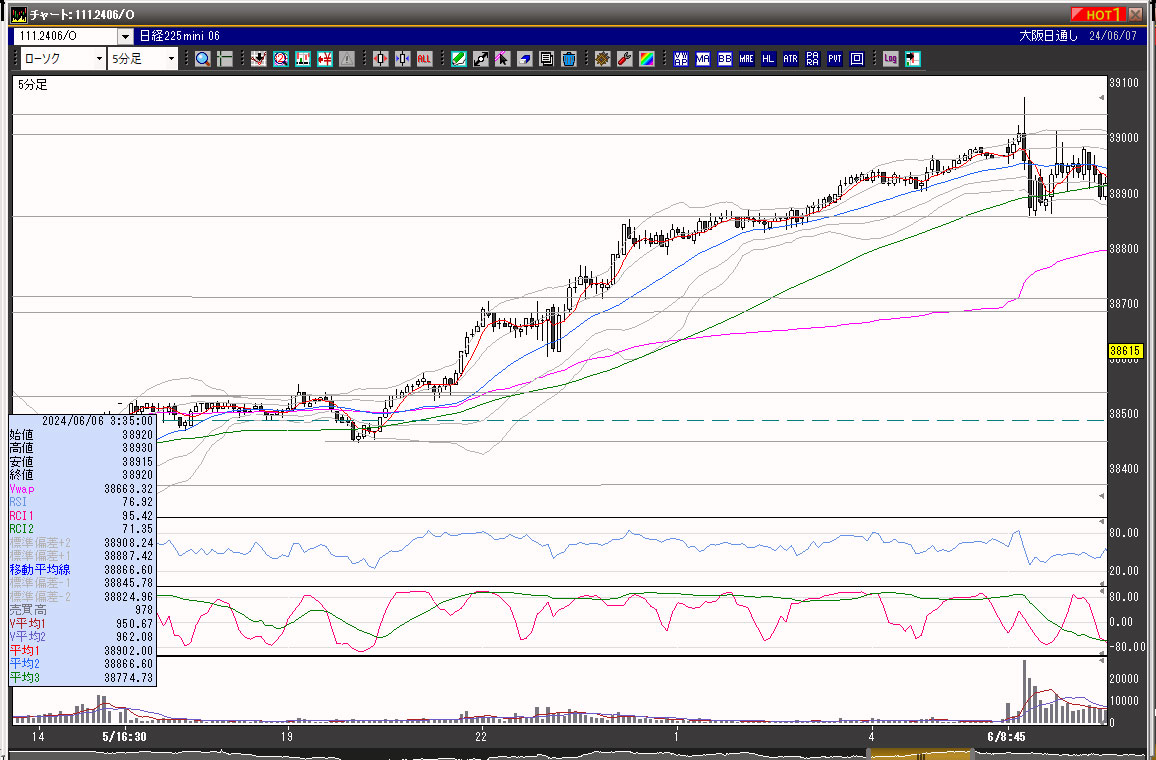
Task: Click the 6/8:45 time axis label
Action: point(1006,736)
